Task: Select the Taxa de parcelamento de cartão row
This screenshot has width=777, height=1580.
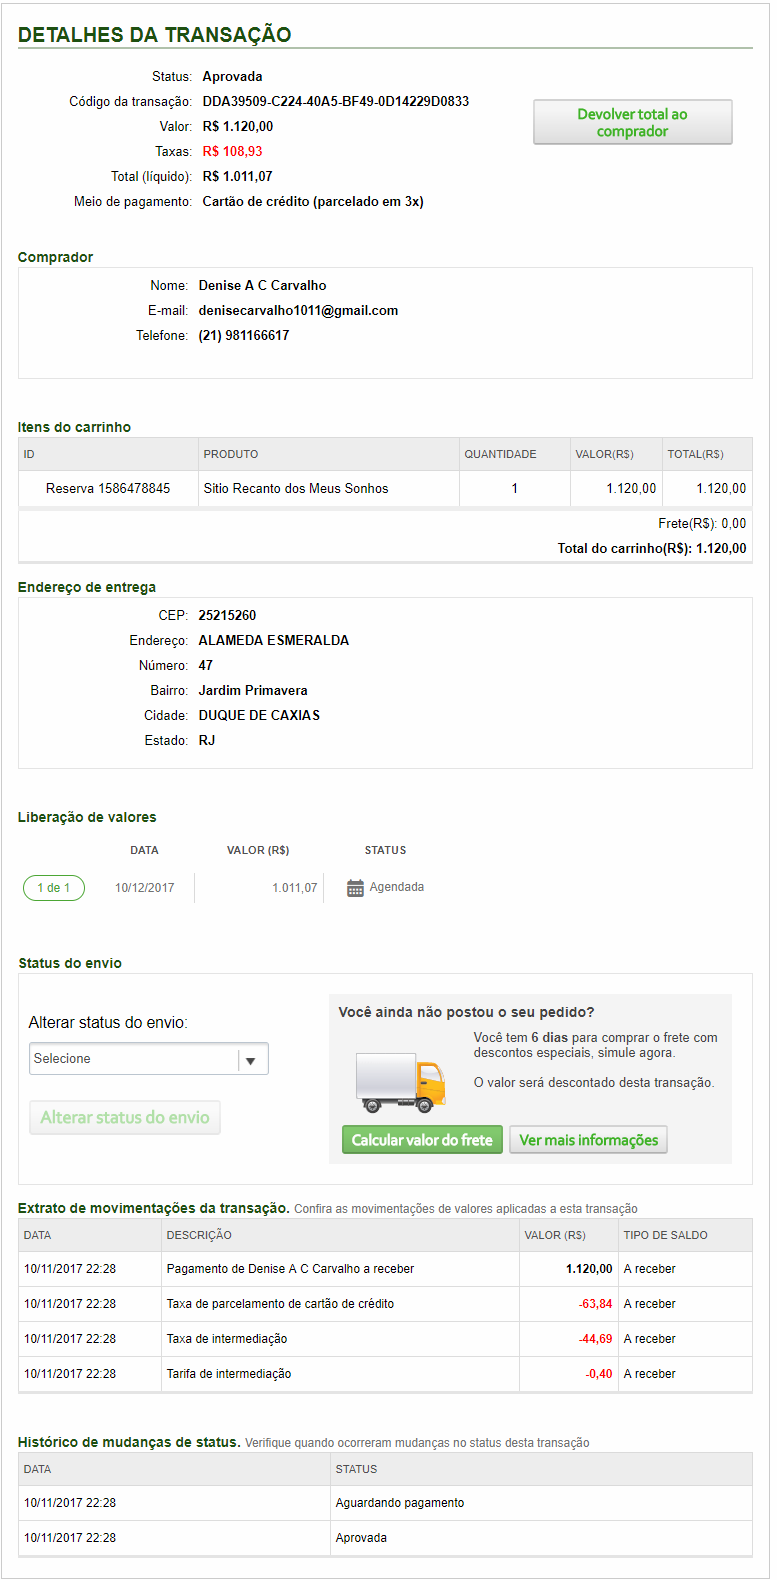Action: (x=280, y=1304)
